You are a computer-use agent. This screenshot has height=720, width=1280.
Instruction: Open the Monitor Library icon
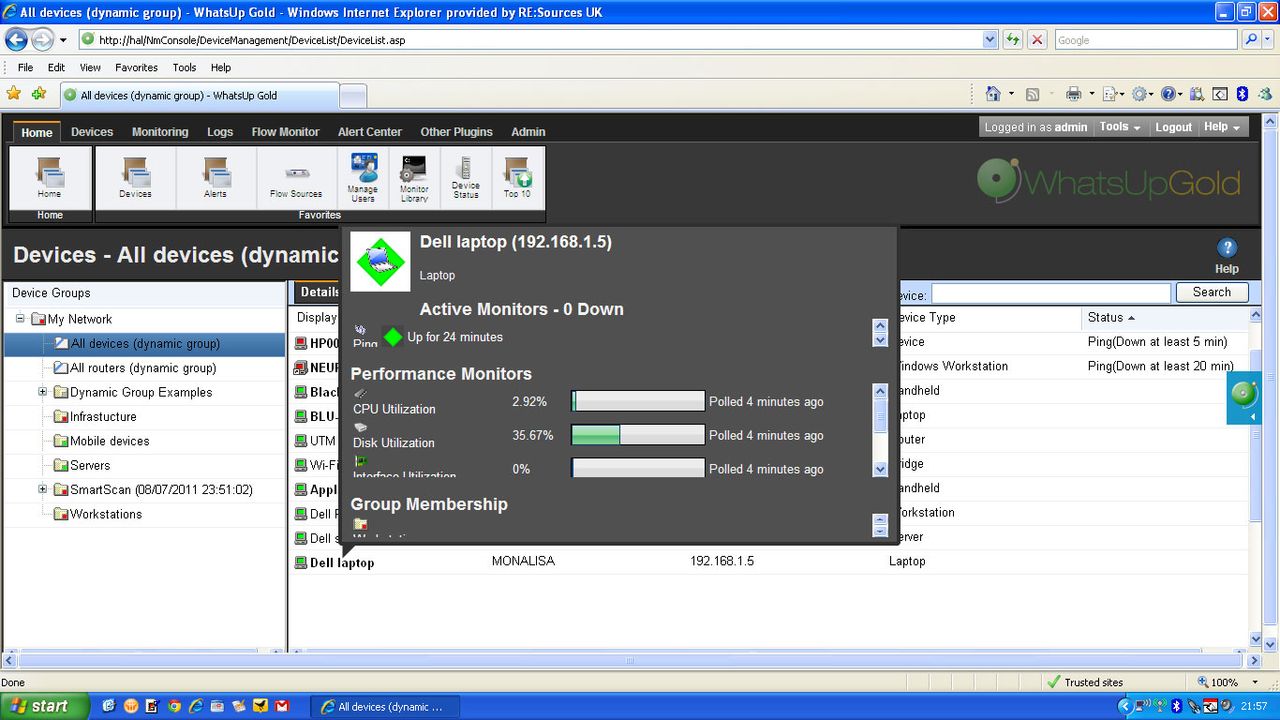click(414, 177)
